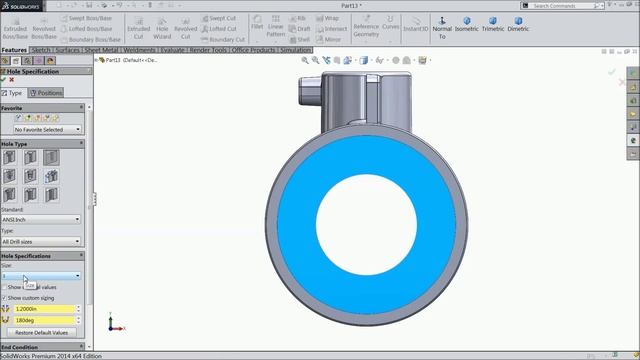This screenshot has height=360, width=640.
Task: Click the Apply Favorite icon
Action: click(18, 118)
